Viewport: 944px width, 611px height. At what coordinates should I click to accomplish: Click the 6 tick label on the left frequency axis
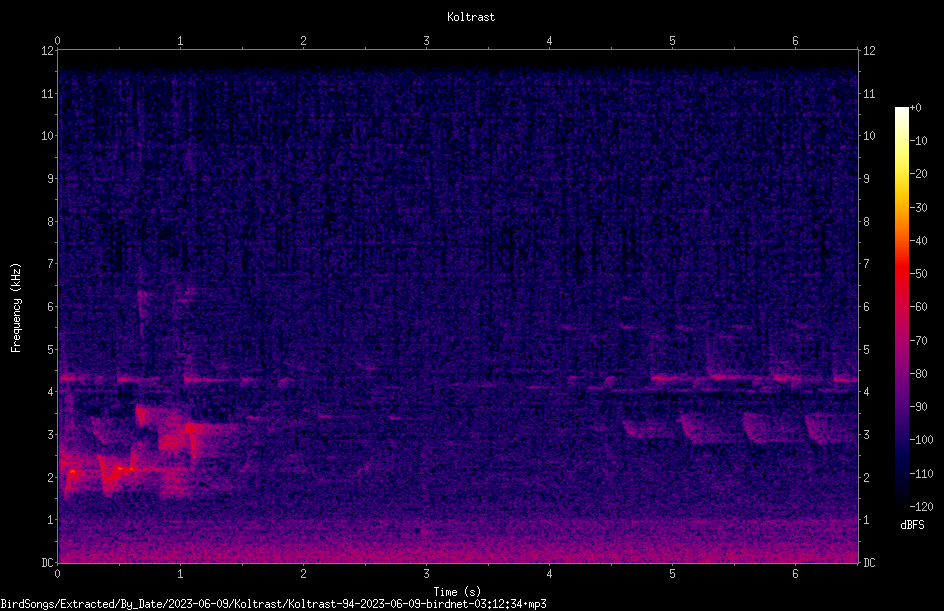pyautogui.click(x=50, y=307)
